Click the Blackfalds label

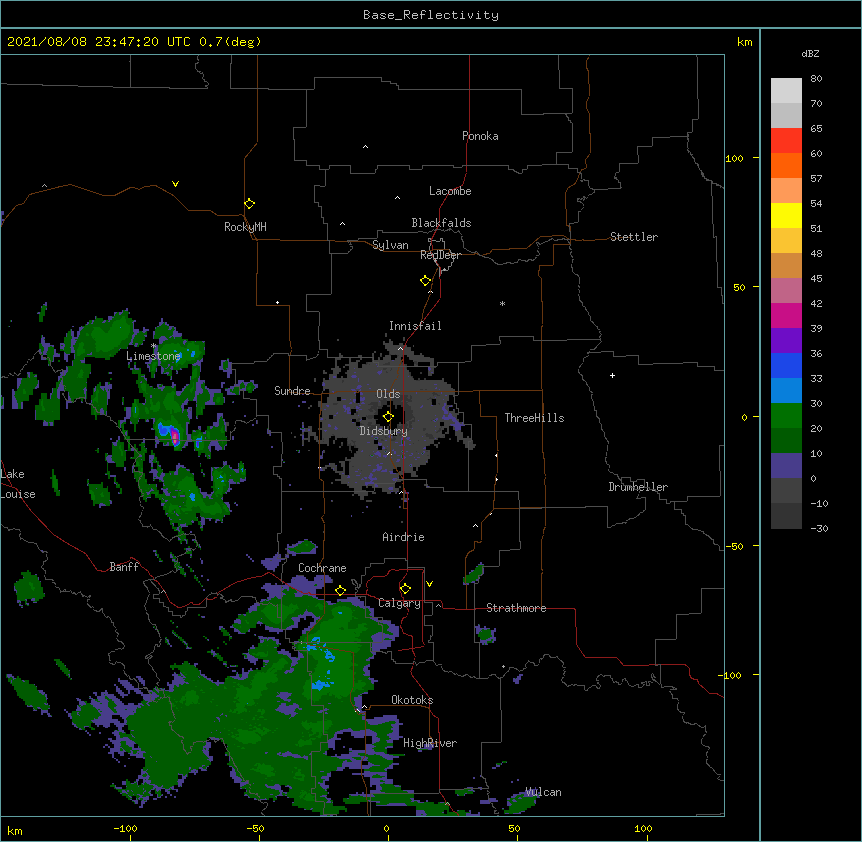441,223
